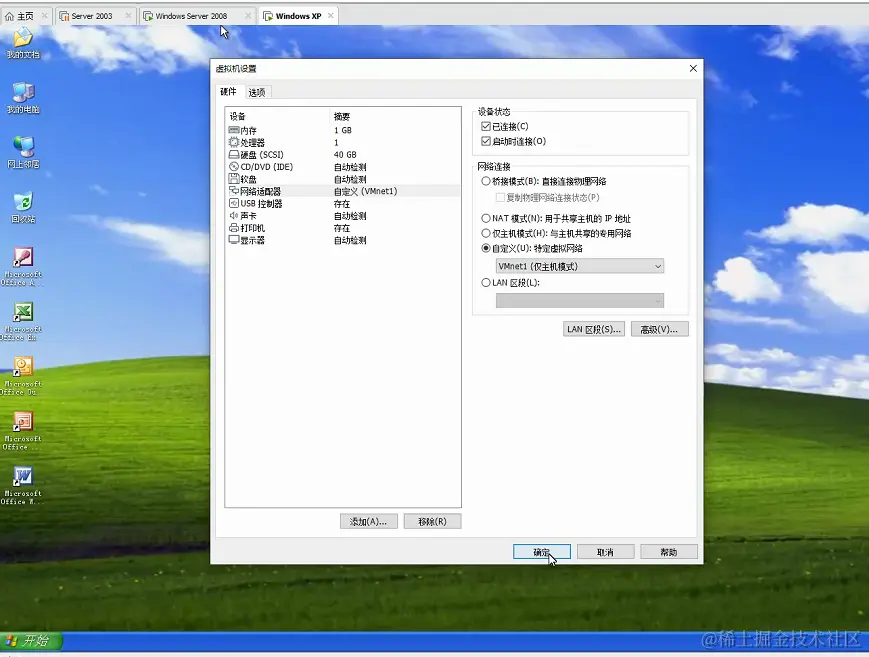
Task: Select the CD/DVD (IDE) device icon
Action: [234, 167]
